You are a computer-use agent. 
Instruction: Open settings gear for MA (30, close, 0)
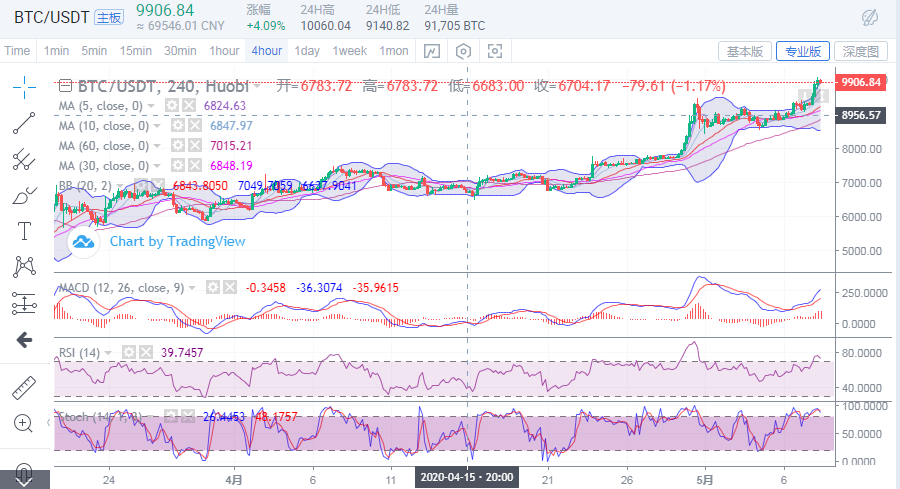(178, 166)
